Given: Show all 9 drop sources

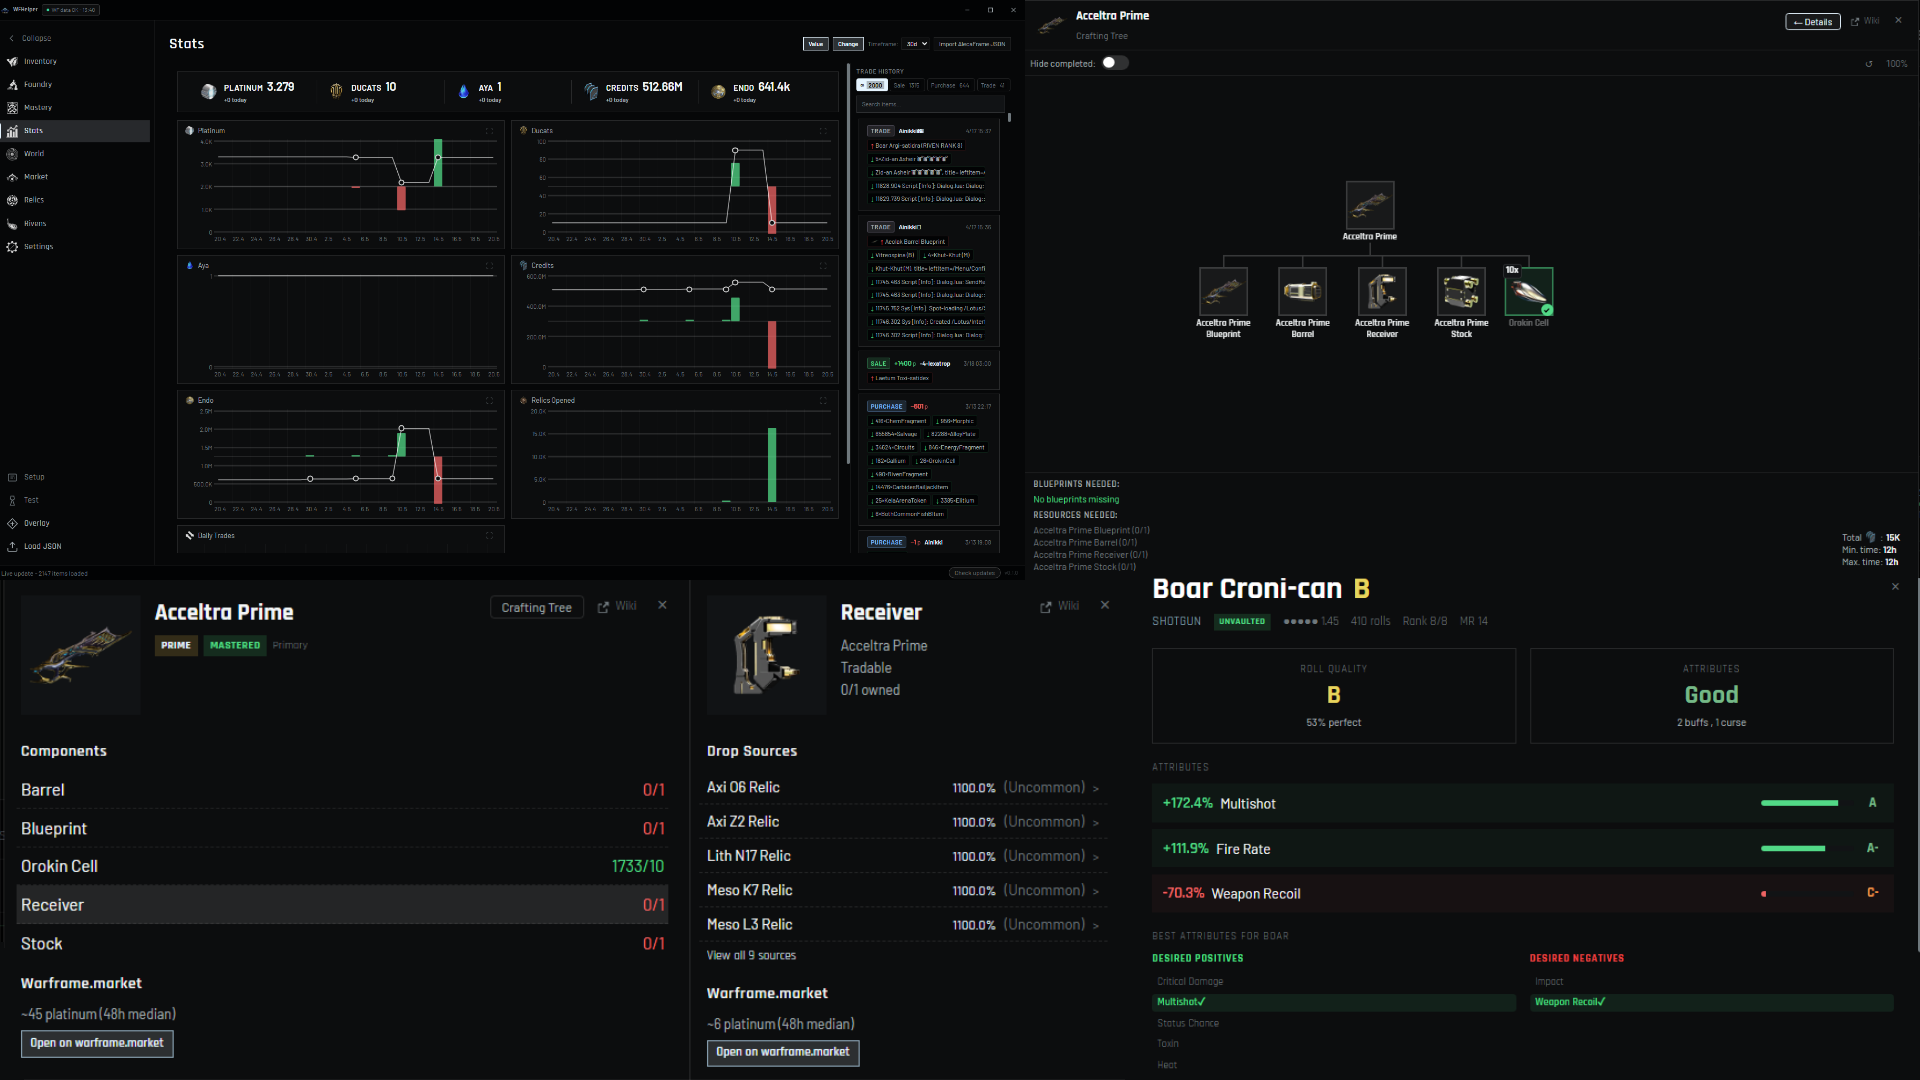Looking at the screenshot, I should tap(751, 956).
